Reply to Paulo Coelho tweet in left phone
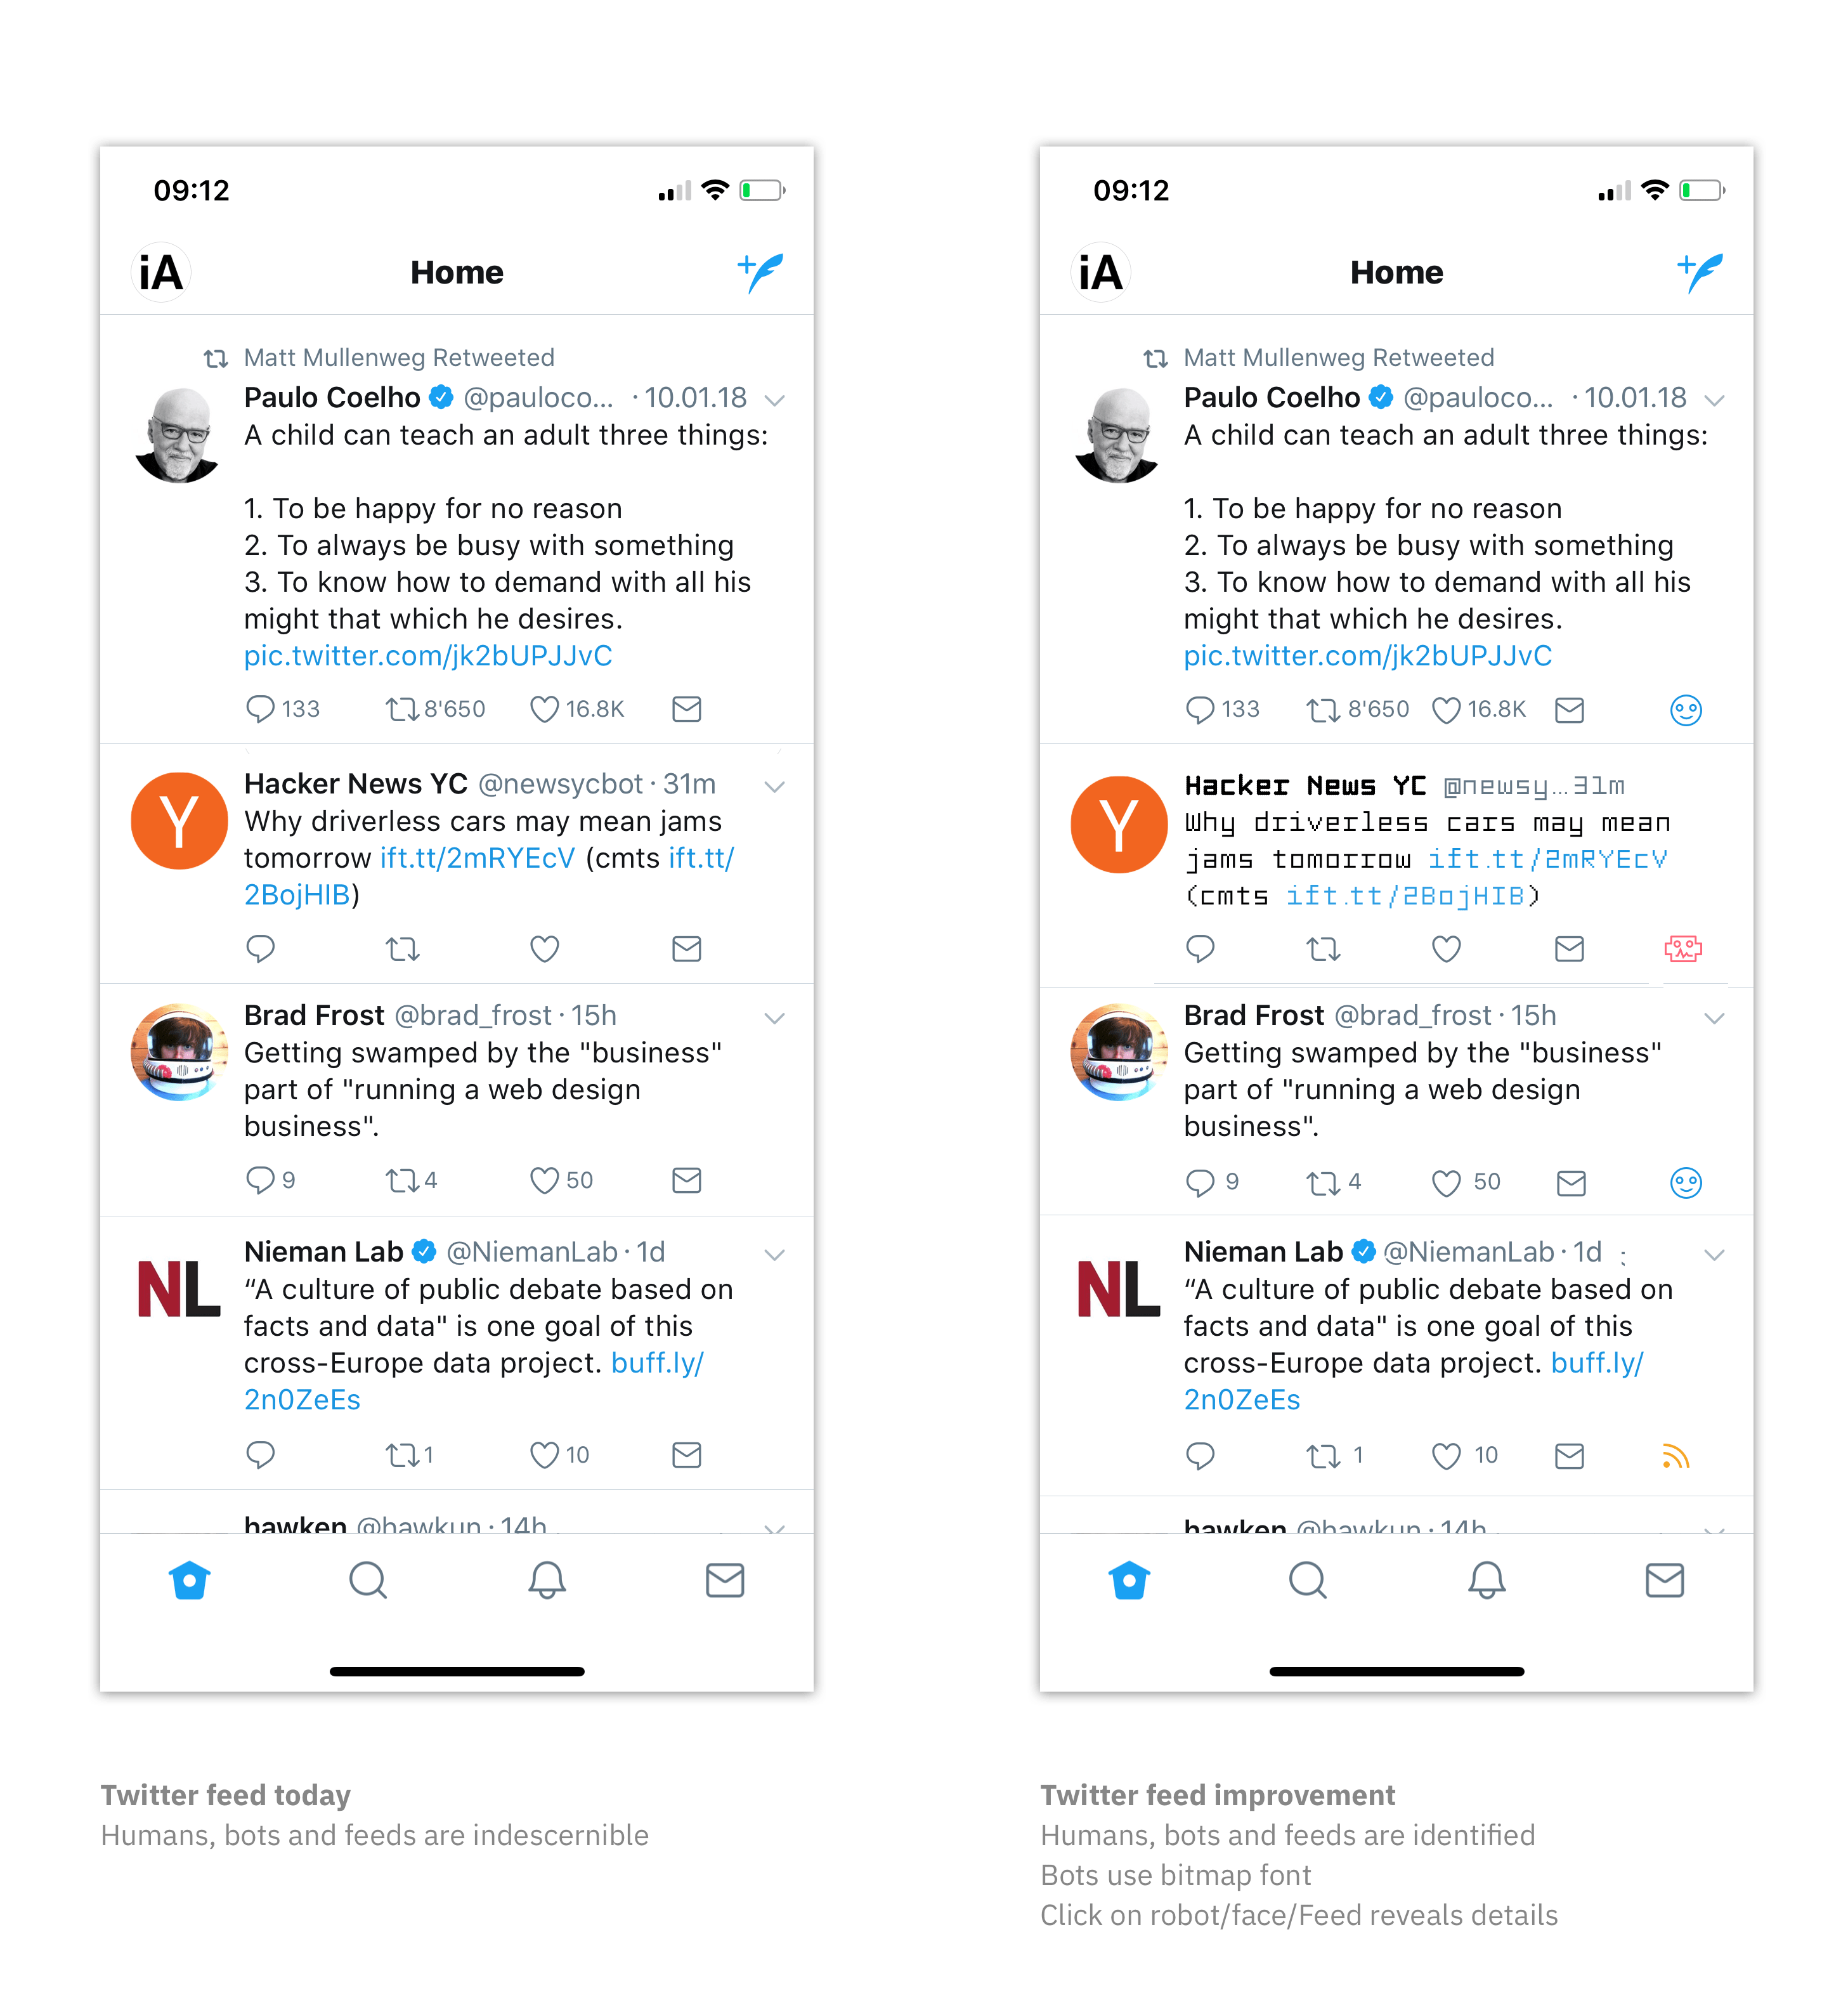This screenshot has width=1848, height=1991. point(260,709)
